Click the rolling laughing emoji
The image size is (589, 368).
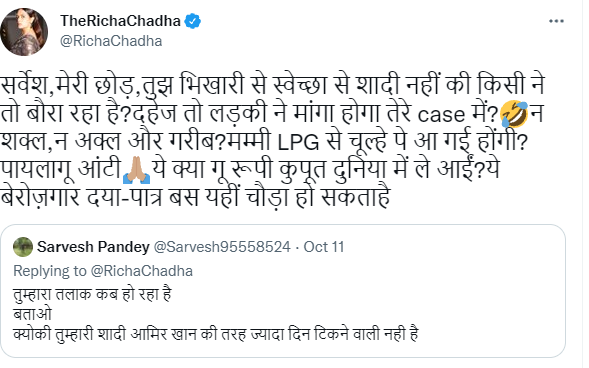(514, 114)
